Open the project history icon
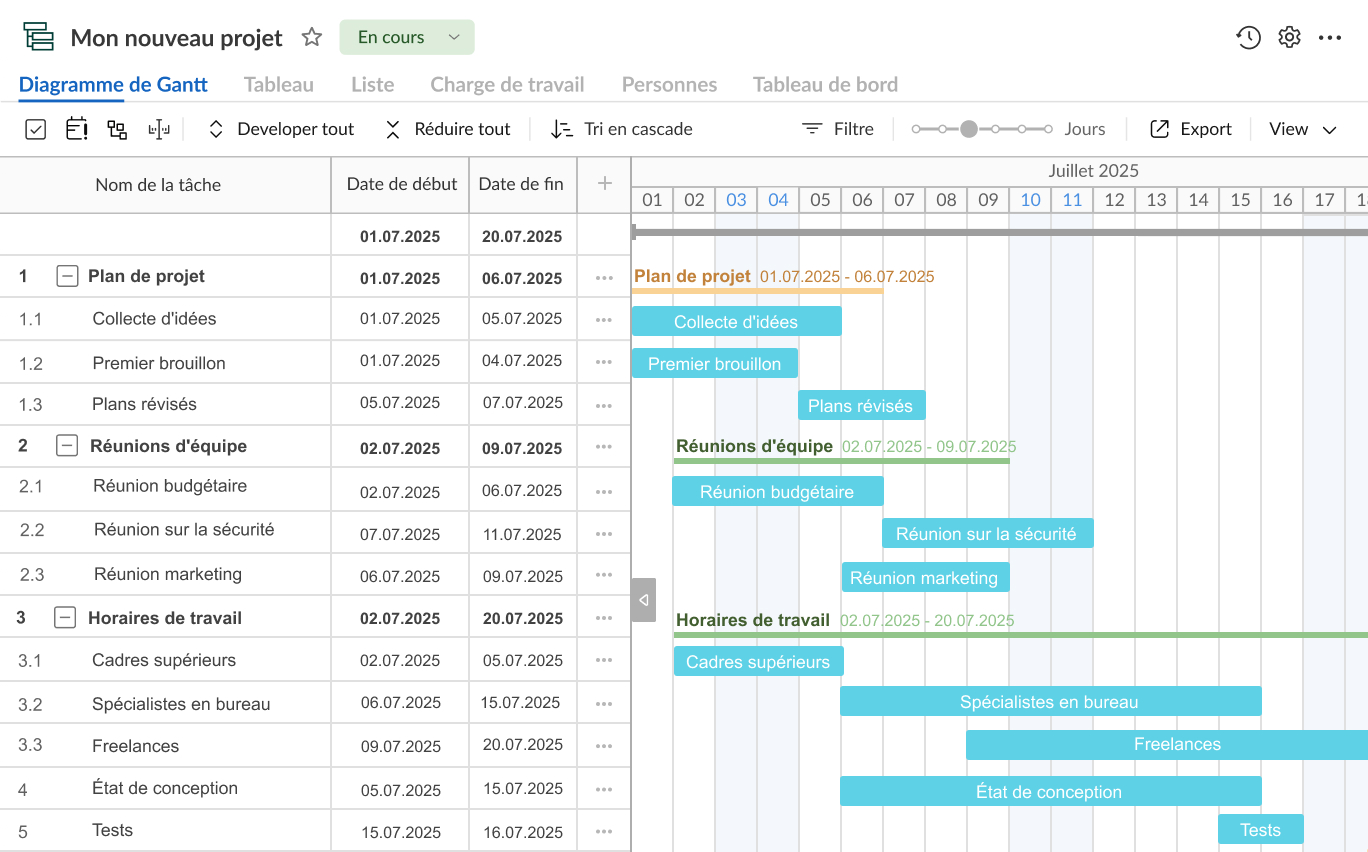Screen dimensions: 1368x852 point(1248,37)
